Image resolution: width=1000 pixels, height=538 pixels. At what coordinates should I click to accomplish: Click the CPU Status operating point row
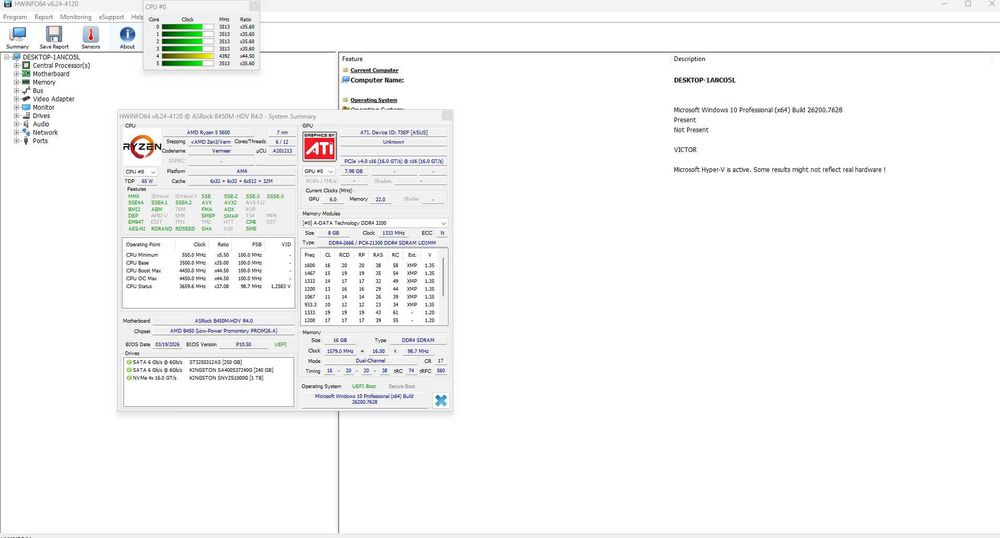point(209,286)
